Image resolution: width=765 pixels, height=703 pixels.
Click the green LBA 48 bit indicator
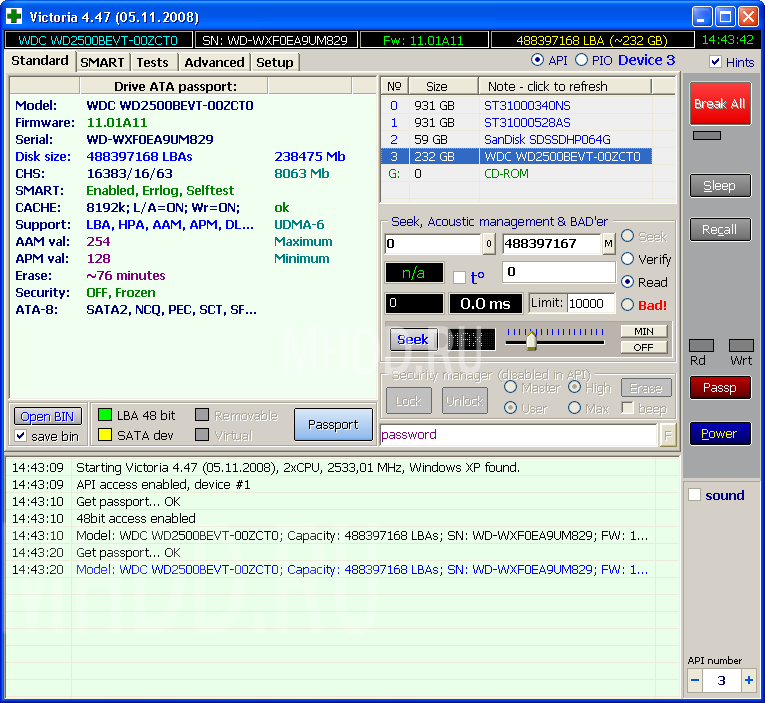tap(105, 415)
